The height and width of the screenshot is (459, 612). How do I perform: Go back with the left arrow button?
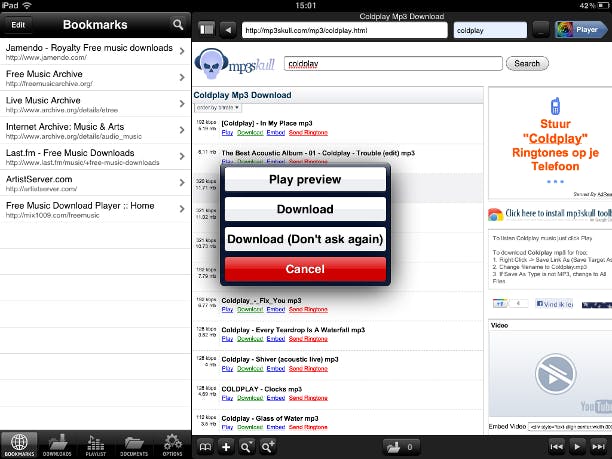tap(228, 30)
